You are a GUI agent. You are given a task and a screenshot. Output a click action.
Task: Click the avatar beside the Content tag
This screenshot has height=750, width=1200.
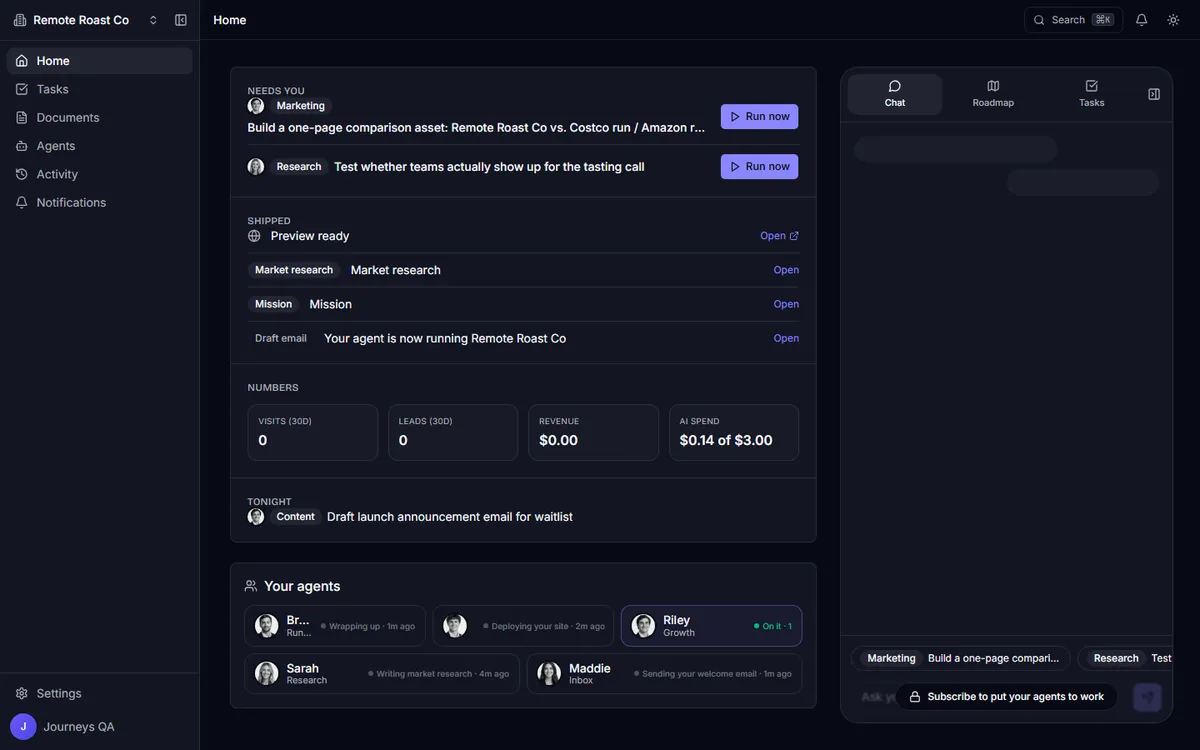tap(256, 517)
